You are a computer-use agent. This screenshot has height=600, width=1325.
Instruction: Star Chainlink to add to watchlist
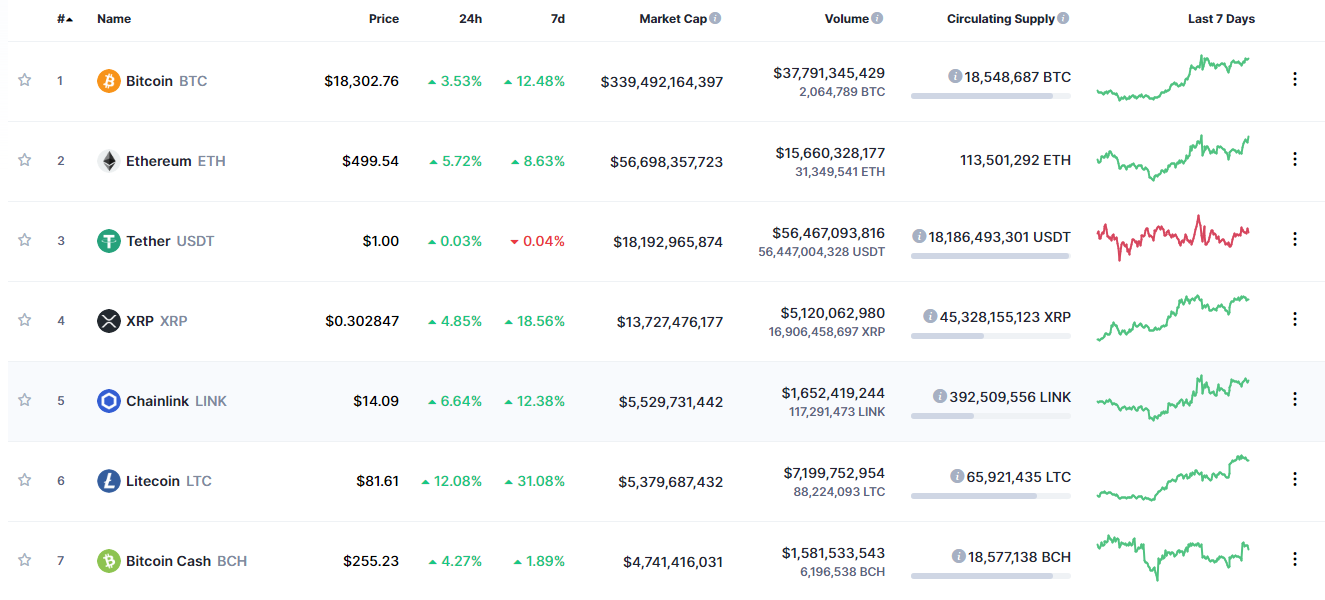coord(24,400)
